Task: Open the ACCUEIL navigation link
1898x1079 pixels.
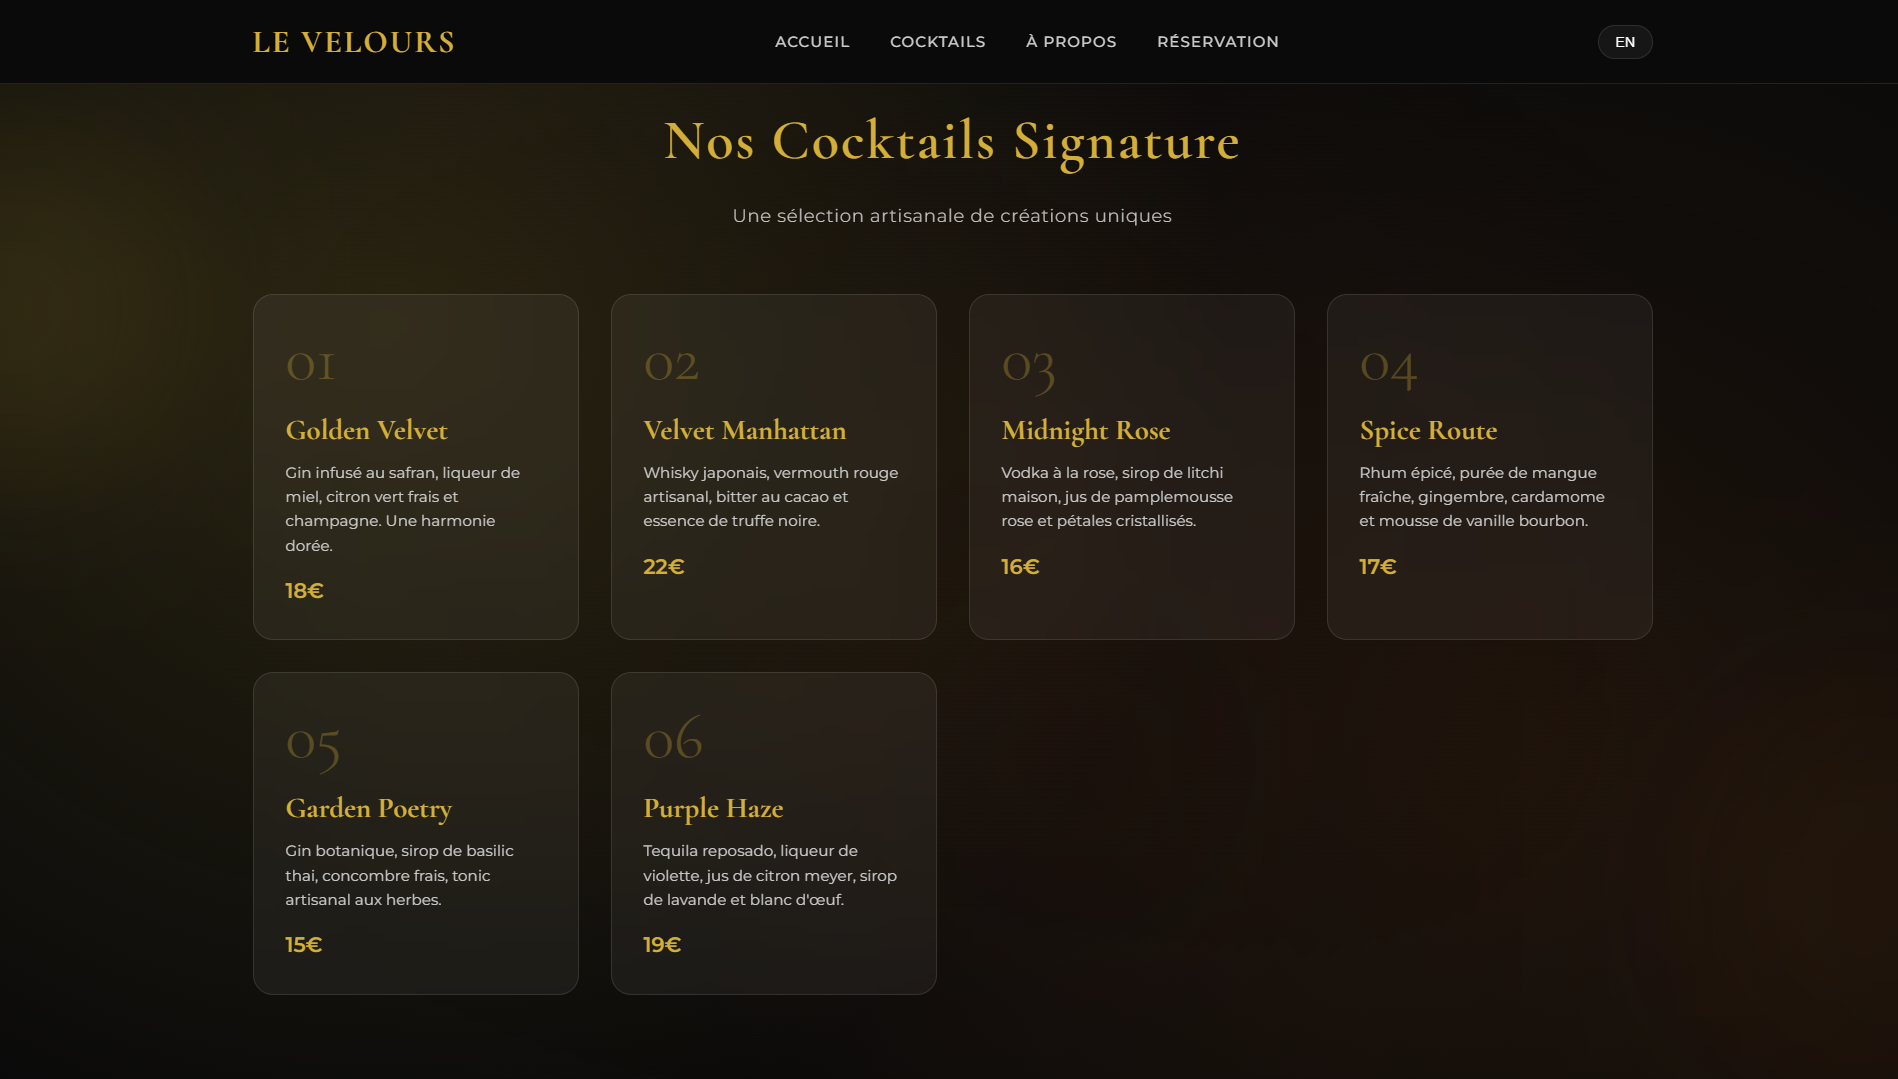Action: click(x=812, y=42)
